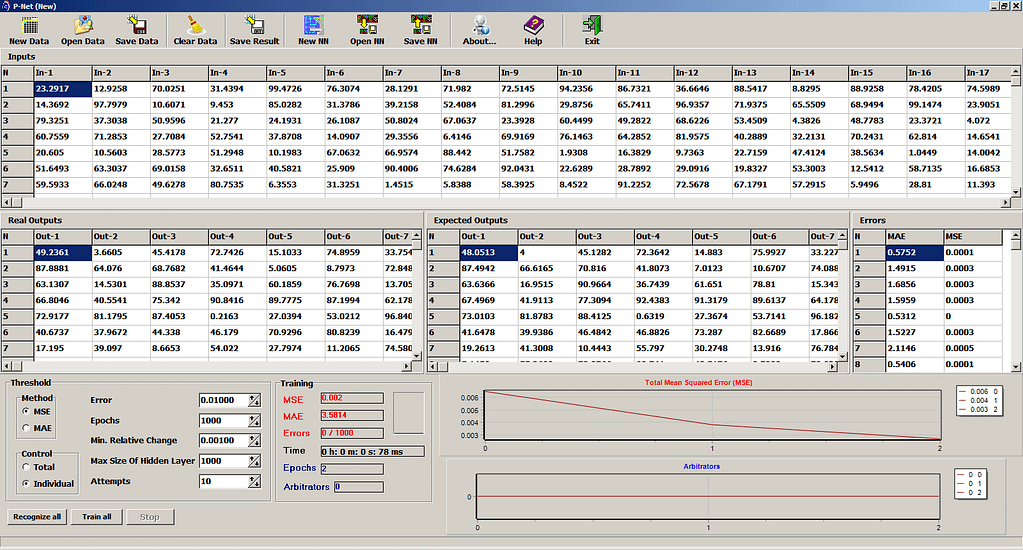This screenshot has width=1023, height=550.
Task: Click the Save Result toolbar icon
Action: (x=254, y=30)
